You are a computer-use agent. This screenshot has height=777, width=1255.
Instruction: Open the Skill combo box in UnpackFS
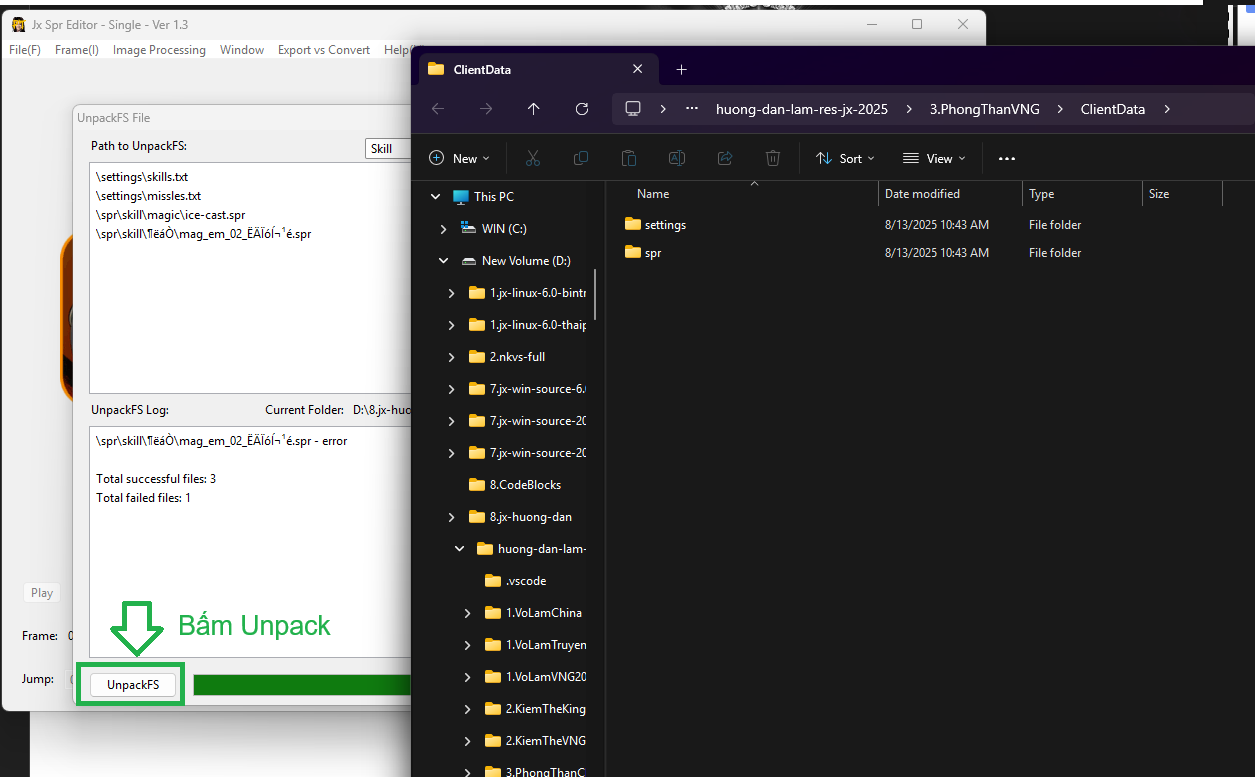coord(388,149)
